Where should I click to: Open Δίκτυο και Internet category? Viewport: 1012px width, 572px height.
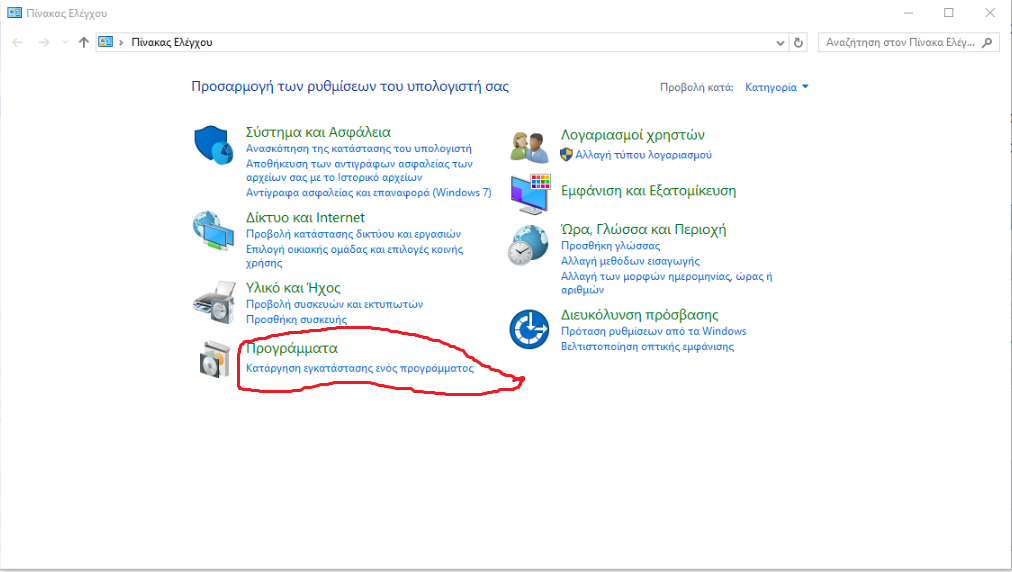(305, 218)
